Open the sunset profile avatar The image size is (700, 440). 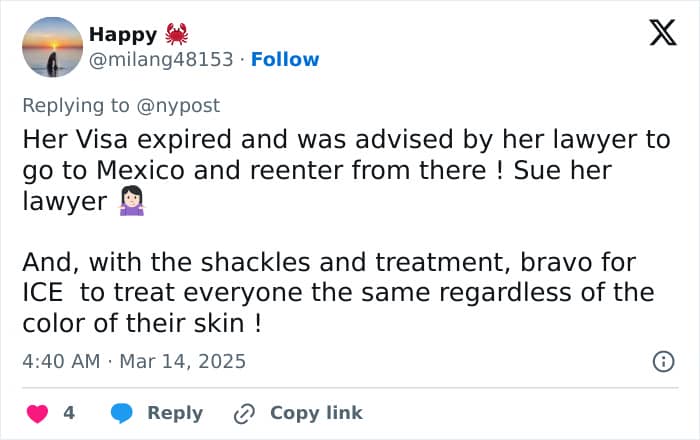(x=51, y=47)
